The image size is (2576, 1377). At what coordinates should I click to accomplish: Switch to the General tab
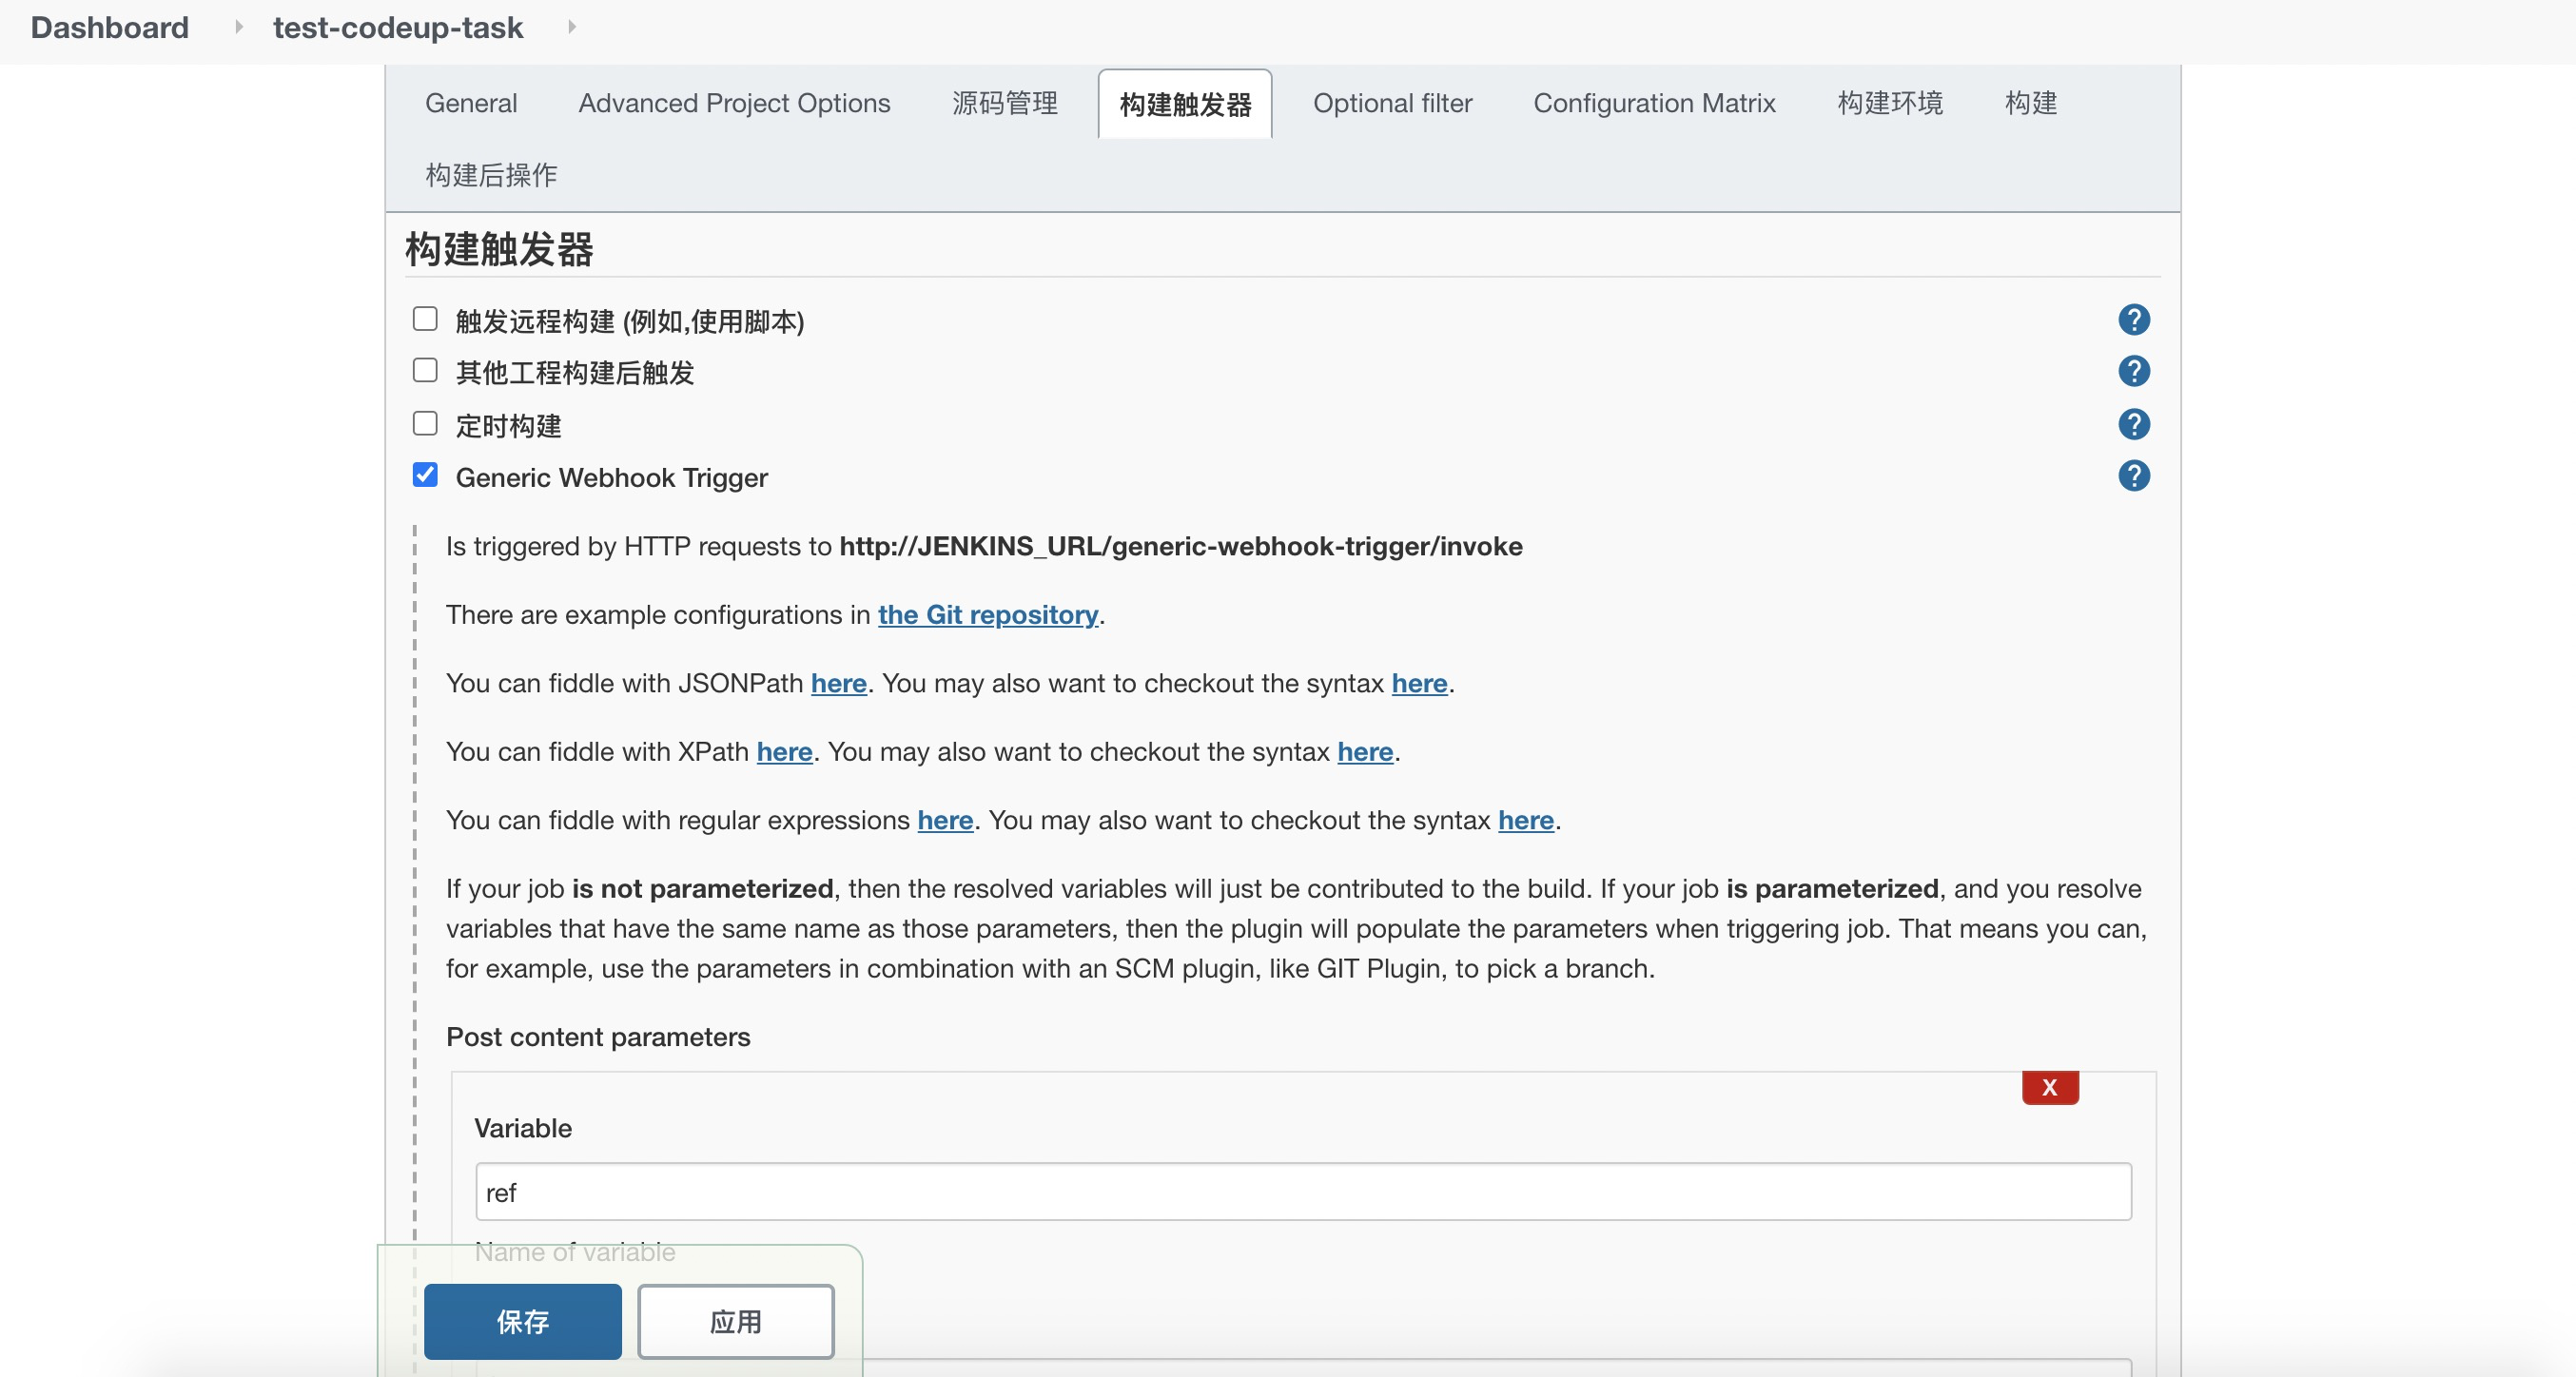pos(471,103)
